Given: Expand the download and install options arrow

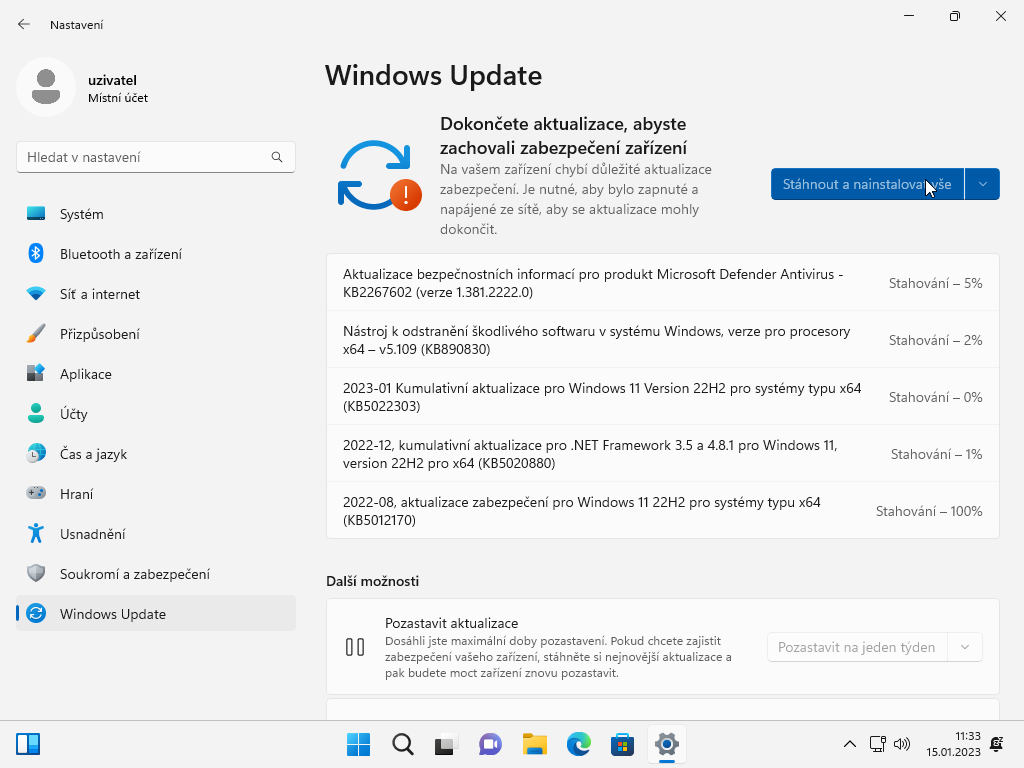Looking at the screenshot, I should point(983,184).
